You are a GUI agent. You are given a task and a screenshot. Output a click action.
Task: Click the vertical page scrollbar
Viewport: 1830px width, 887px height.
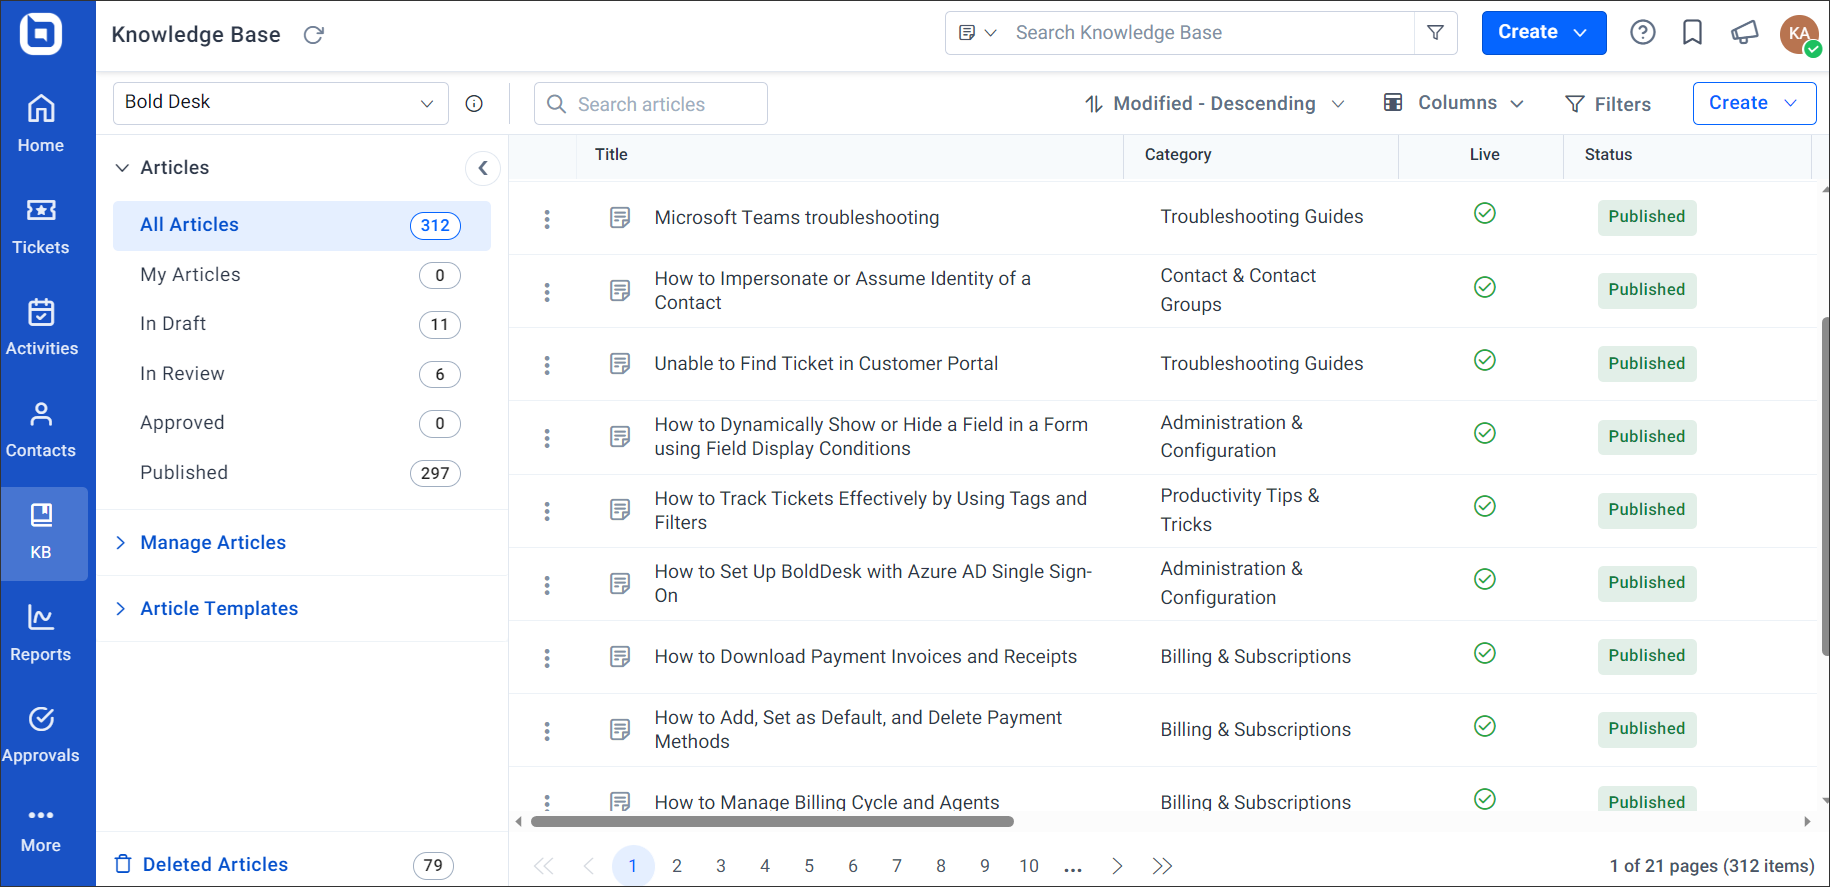(1825, 486)
